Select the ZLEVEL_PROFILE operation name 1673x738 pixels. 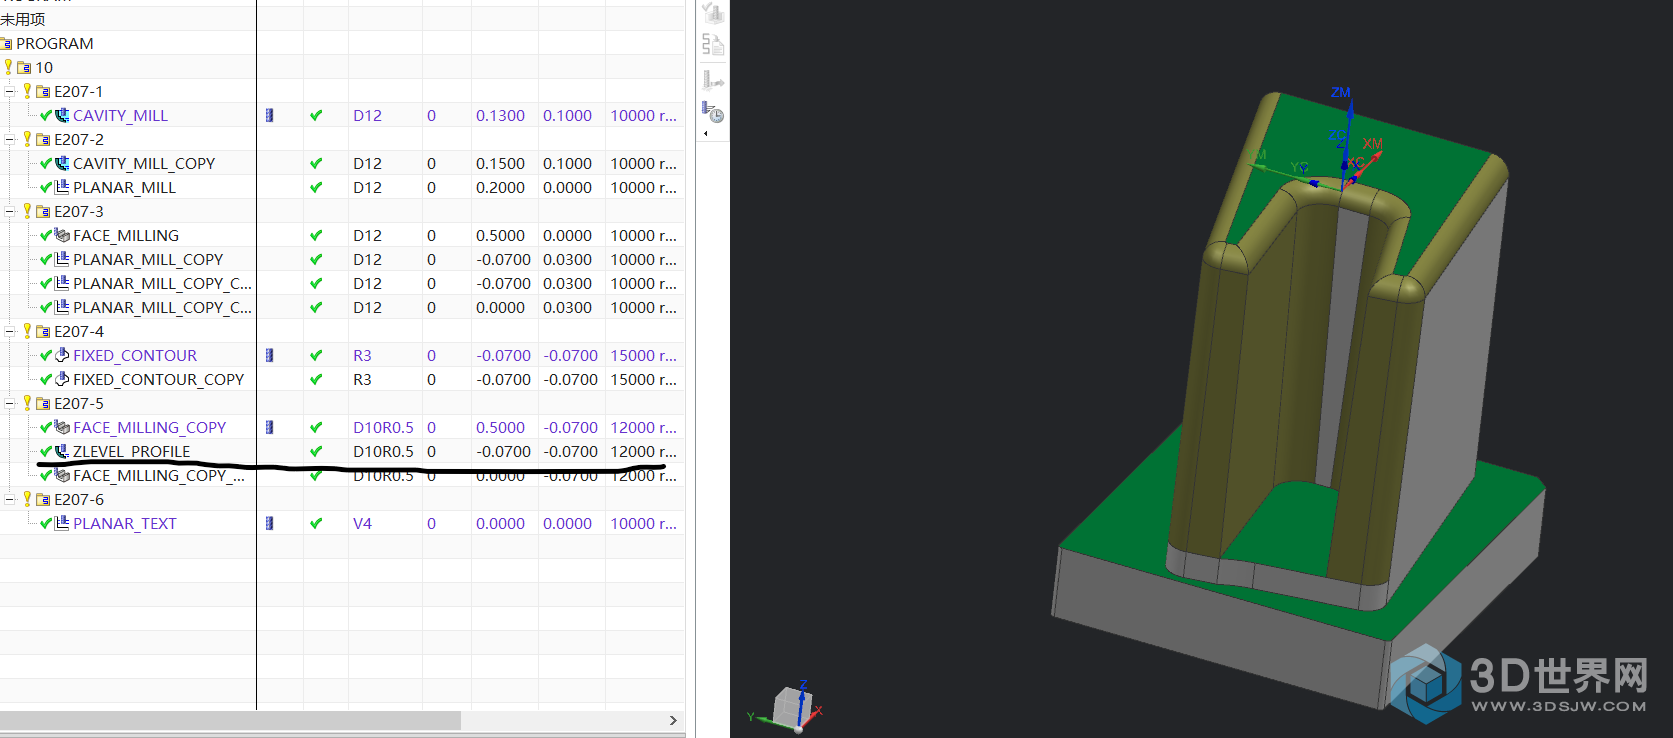coord(131,451)
